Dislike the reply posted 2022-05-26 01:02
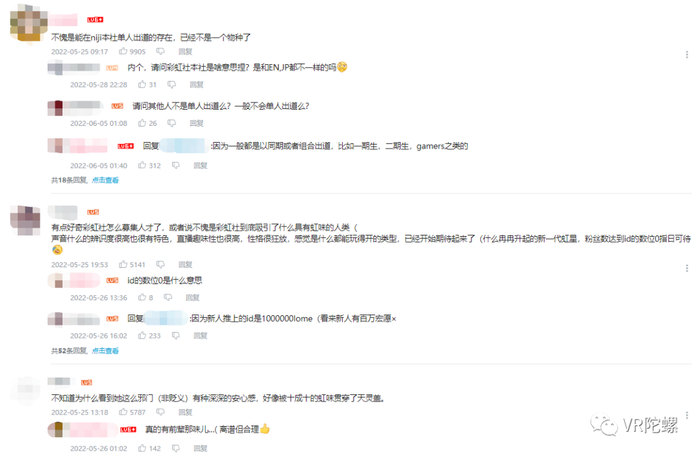700x456 pixels. pos(176,448)
